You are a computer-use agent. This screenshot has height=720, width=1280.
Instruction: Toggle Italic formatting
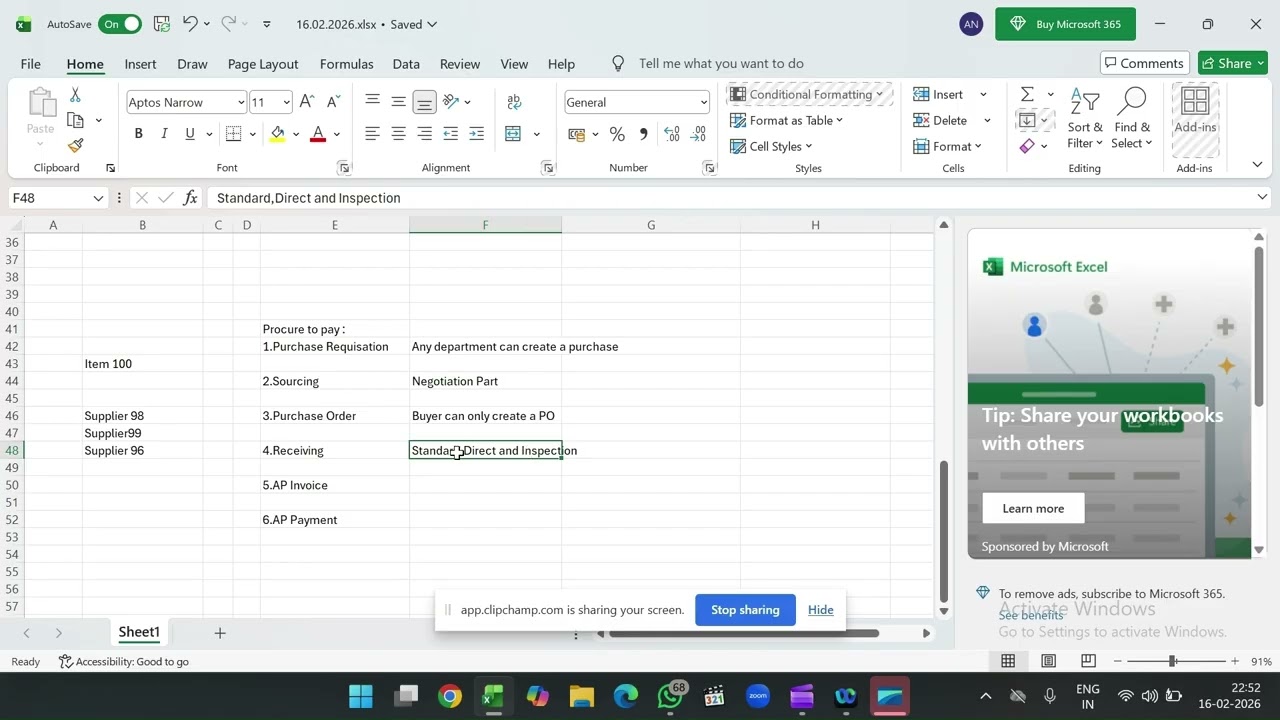coord(164,133)
